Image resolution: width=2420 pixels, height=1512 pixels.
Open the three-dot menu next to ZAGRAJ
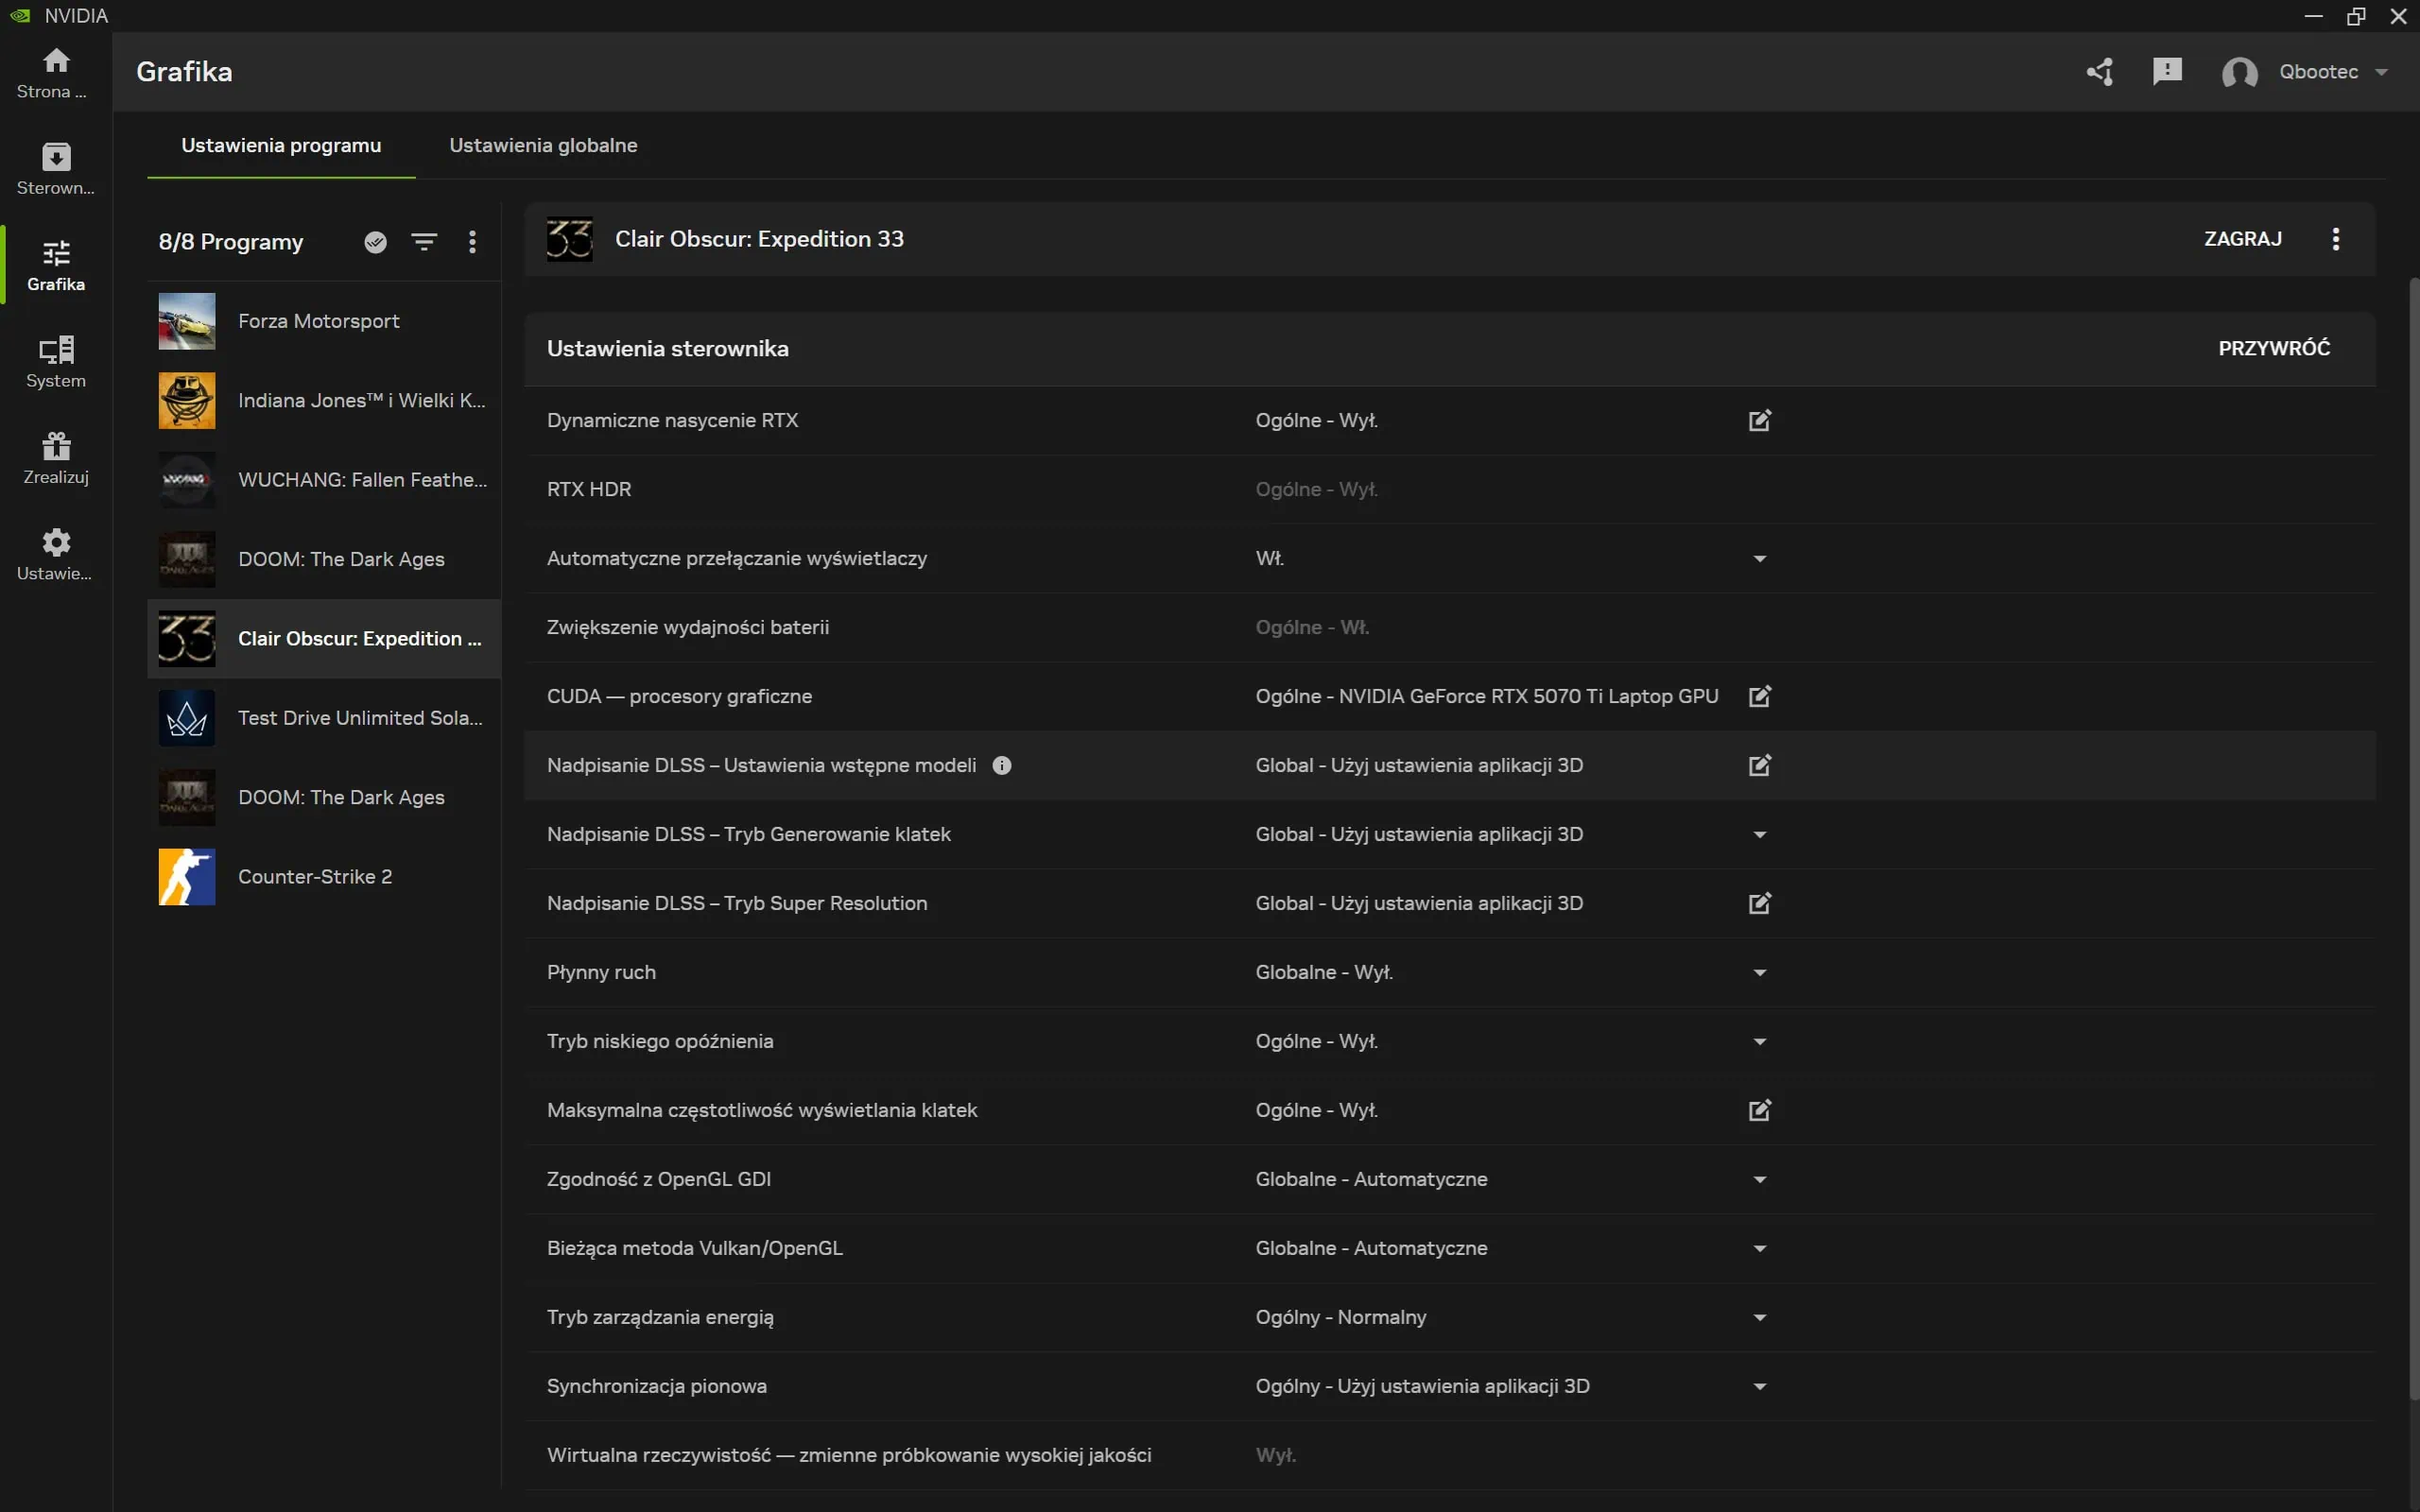(x=2335, y=239)
